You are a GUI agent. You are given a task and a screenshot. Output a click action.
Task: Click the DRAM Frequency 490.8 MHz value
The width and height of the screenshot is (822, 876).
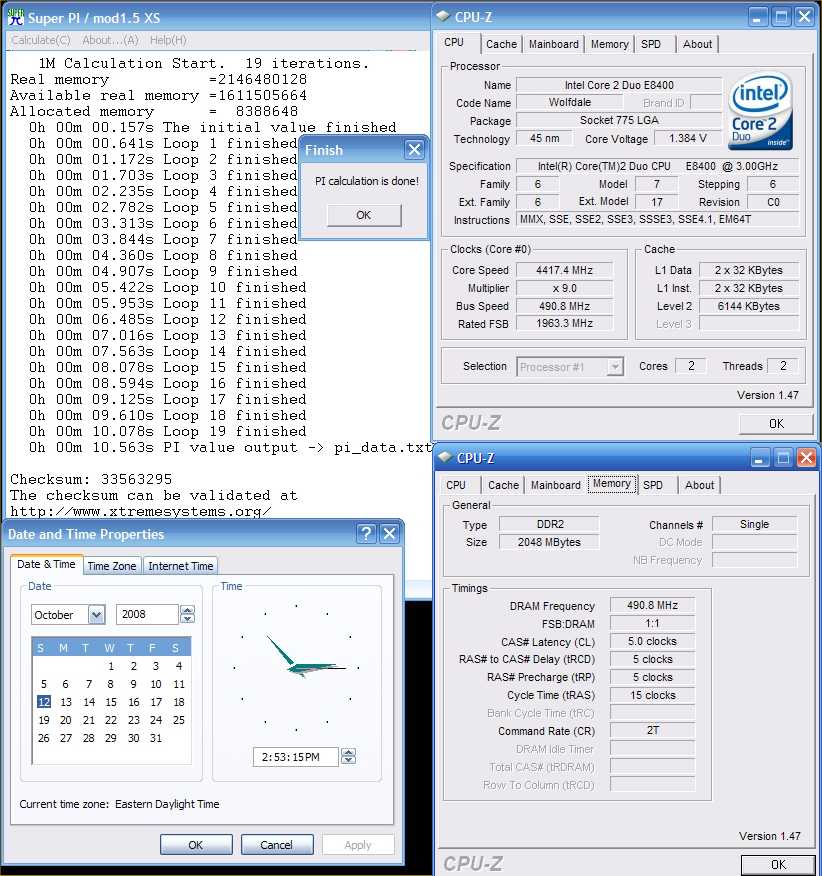click(652, 605)
